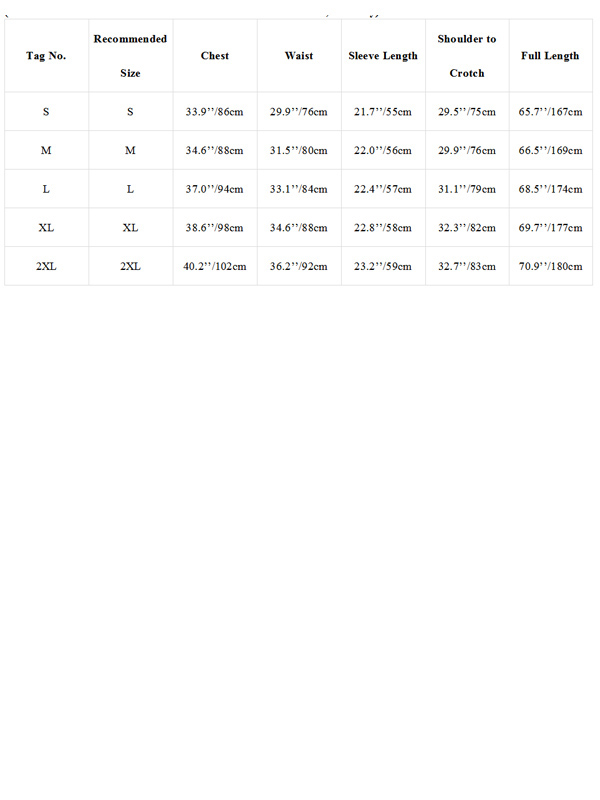Click the Chest column header
This screenshot has height=800, width=600.
pyautogui.click(x=215, y=56)
